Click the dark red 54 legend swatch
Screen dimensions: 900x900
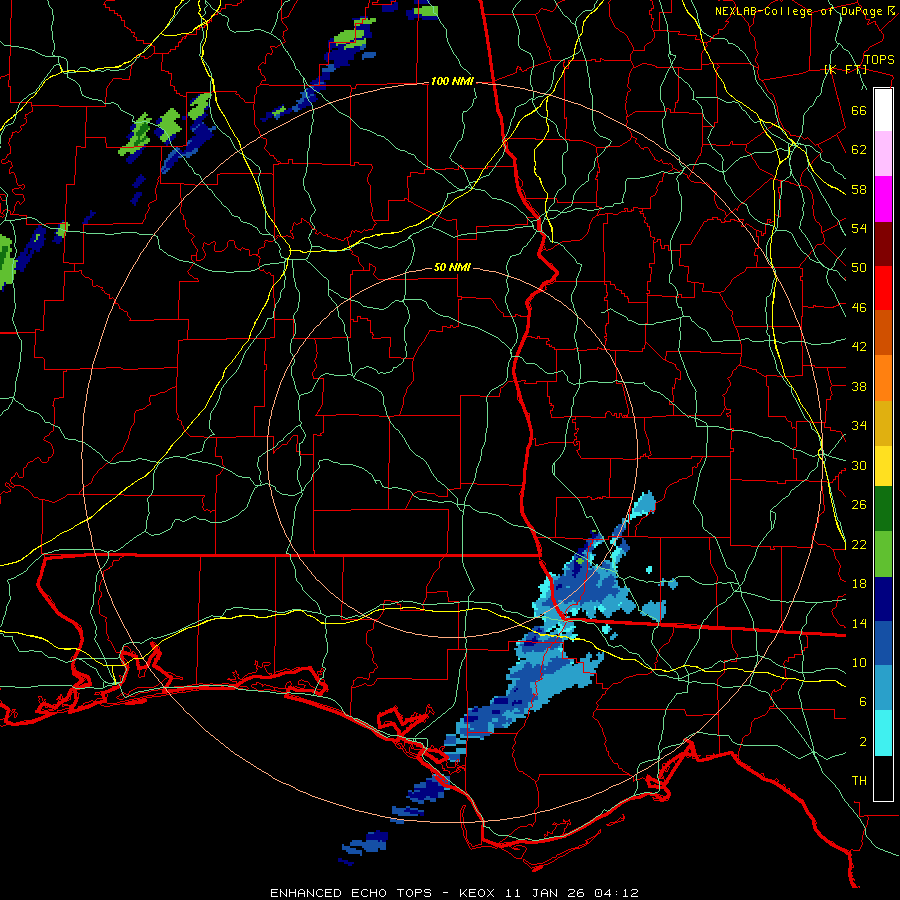883,244
